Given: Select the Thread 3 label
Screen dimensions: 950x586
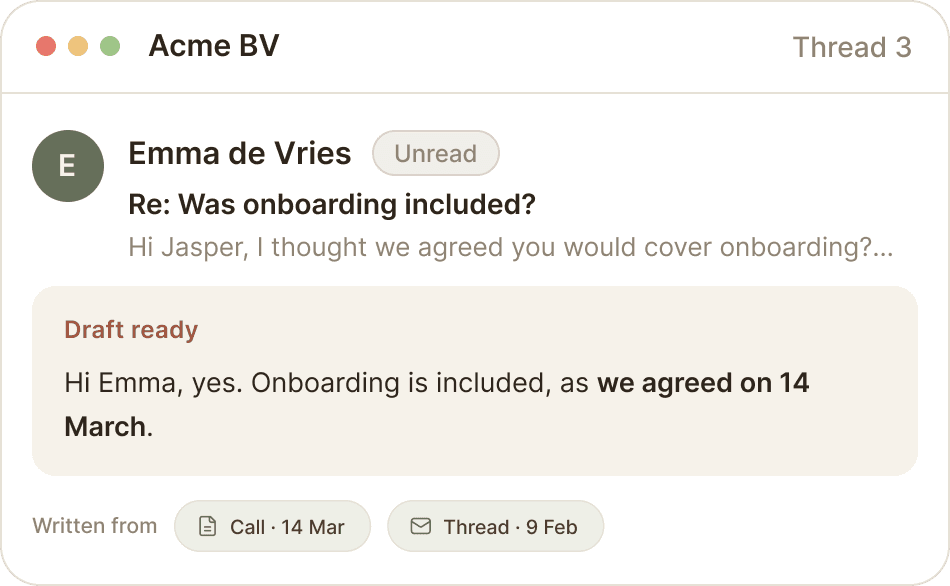Looking at the screenshot, I should click(x=852, y=47).
